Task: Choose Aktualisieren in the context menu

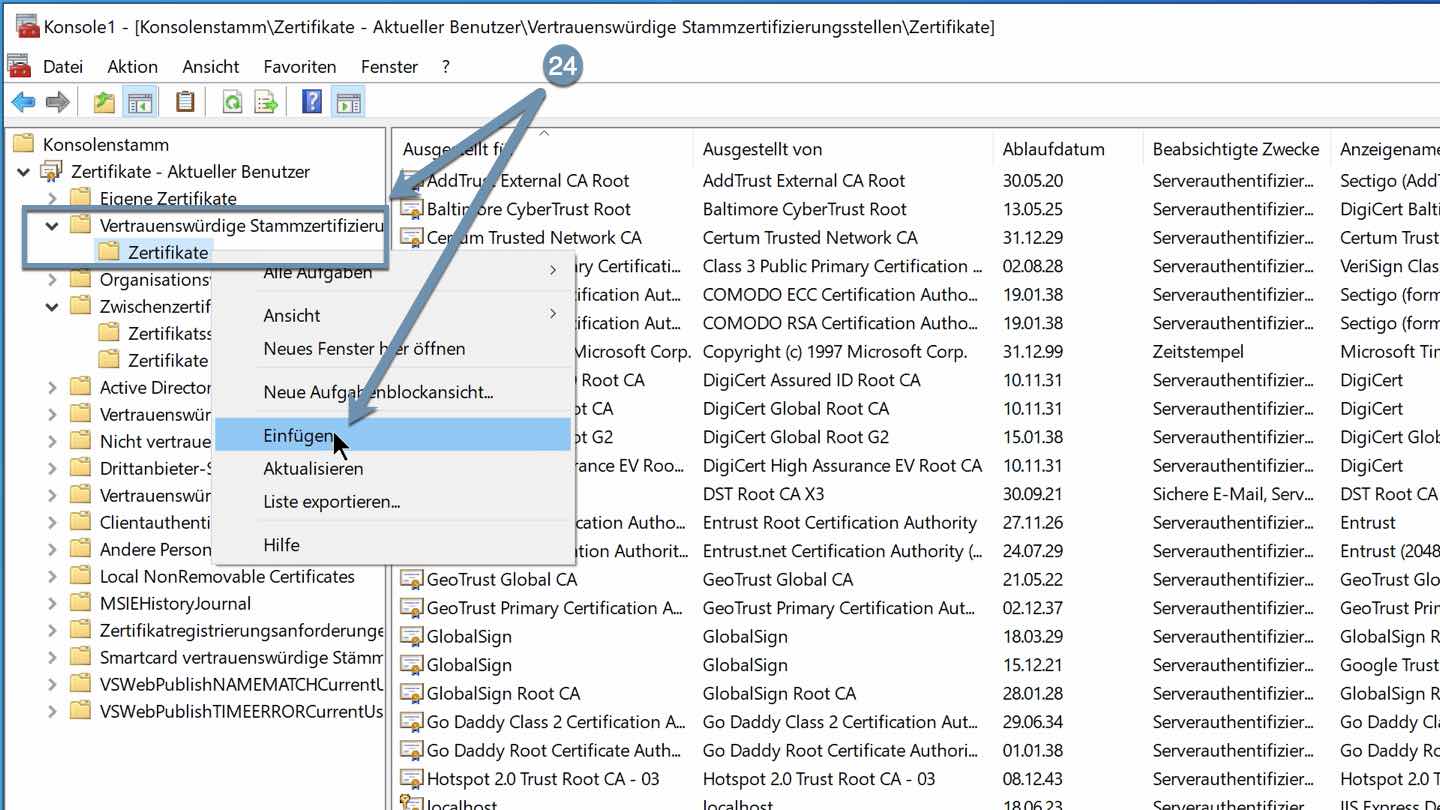Action: (392, 468)
